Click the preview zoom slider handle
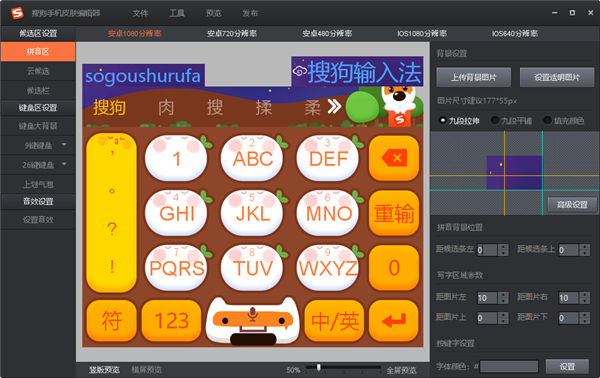The width and height of the screenshot is (600, 378). 319,367
